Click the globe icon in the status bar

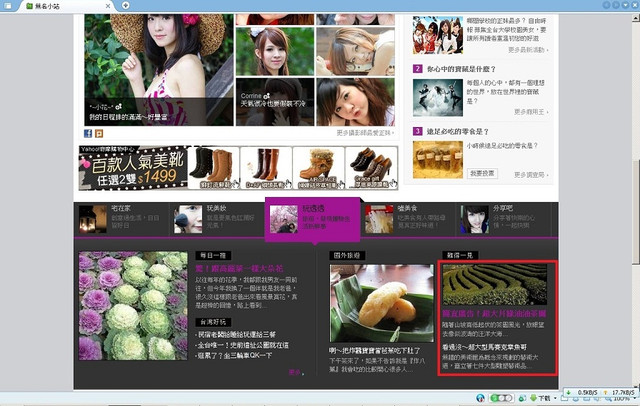480,398
